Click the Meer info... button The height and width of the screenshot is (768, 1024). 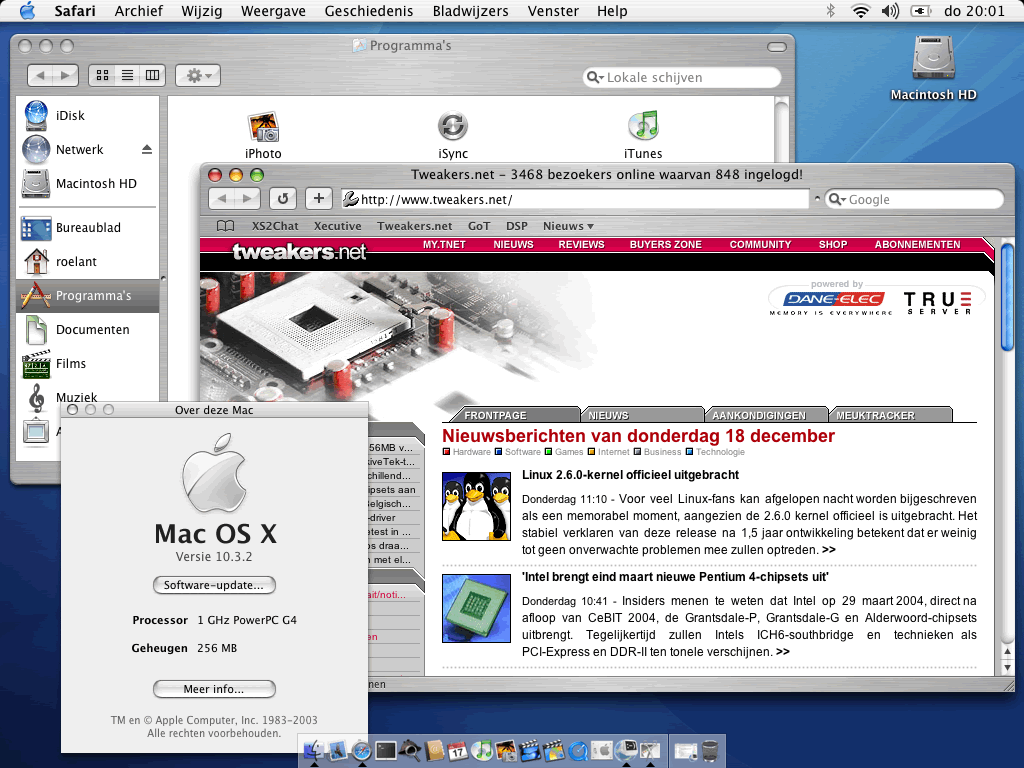point(214,689)
